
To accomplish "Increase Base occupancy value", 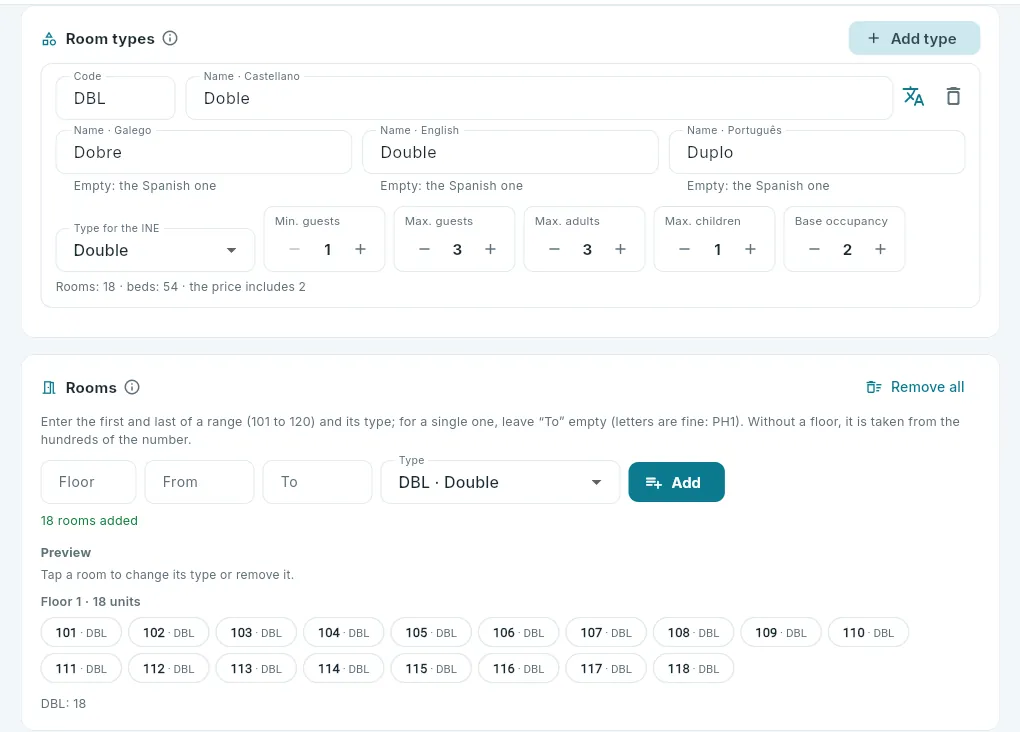I will pyautogui.click(x=880, y=249).
